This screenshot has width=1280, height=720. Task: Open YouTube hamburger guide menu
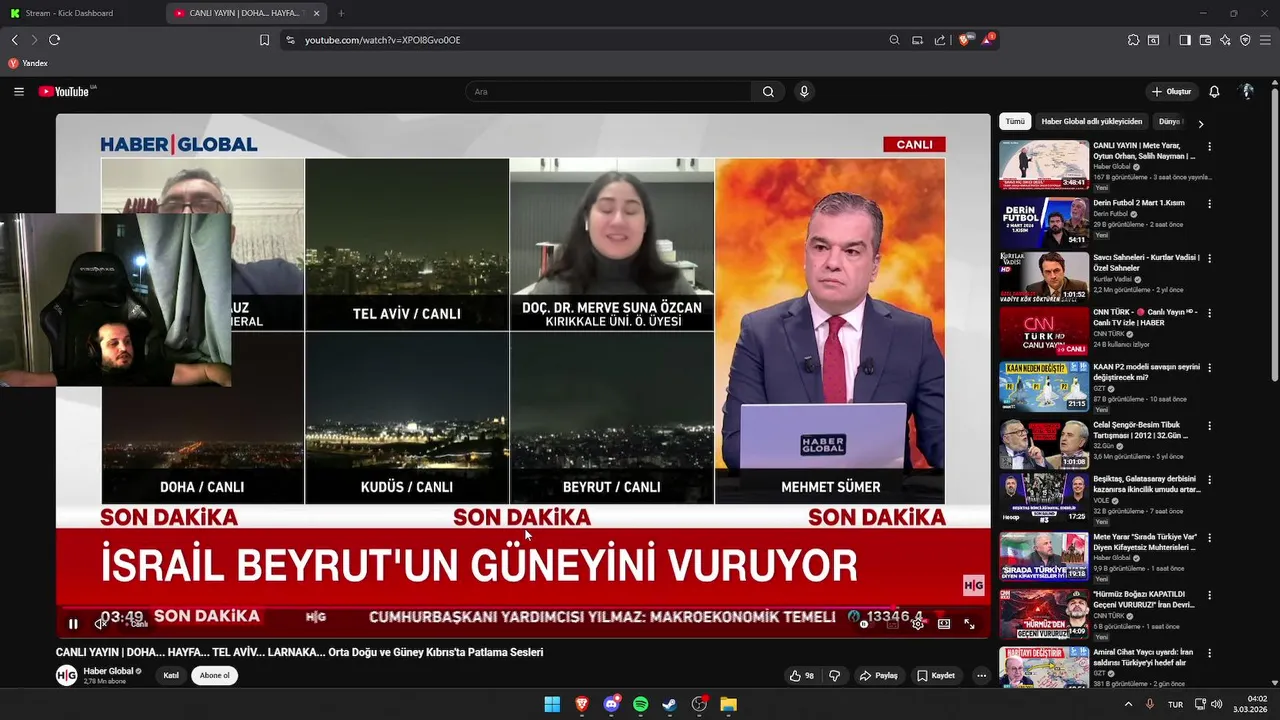[x=19, y=91]
